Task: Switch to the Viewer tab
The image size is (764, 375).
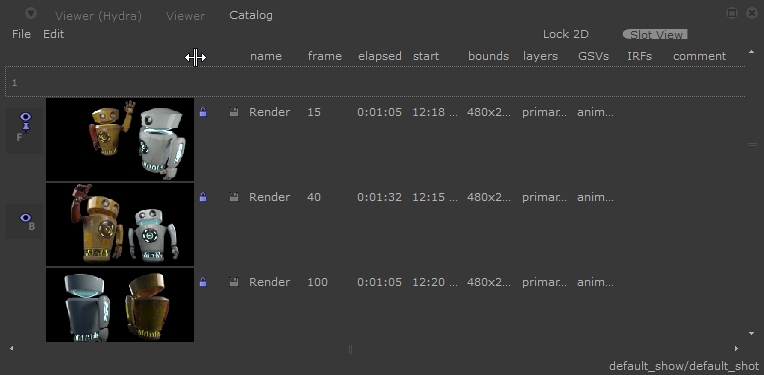Action: pos(186,16)
